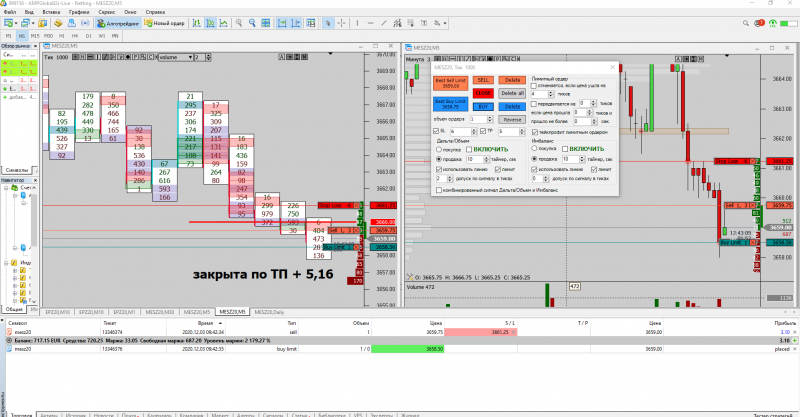Open the volume dropdown on chart

(175, 57)
